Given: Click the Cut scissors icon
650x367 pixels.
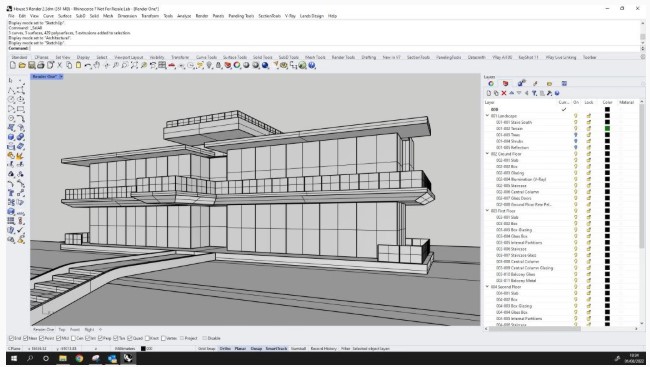Looking at the screenshot, I should pos(60,65).
